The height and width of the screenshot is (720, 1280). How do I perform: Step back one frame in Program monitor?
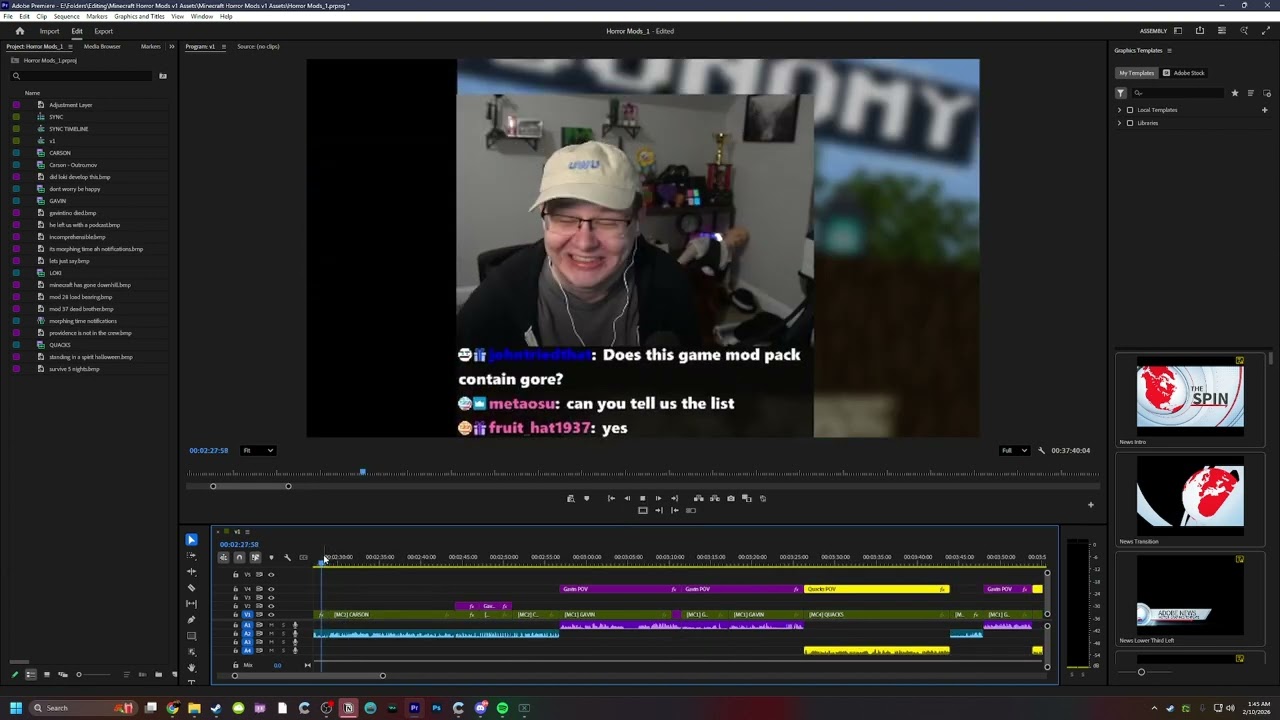click(627, 498)
